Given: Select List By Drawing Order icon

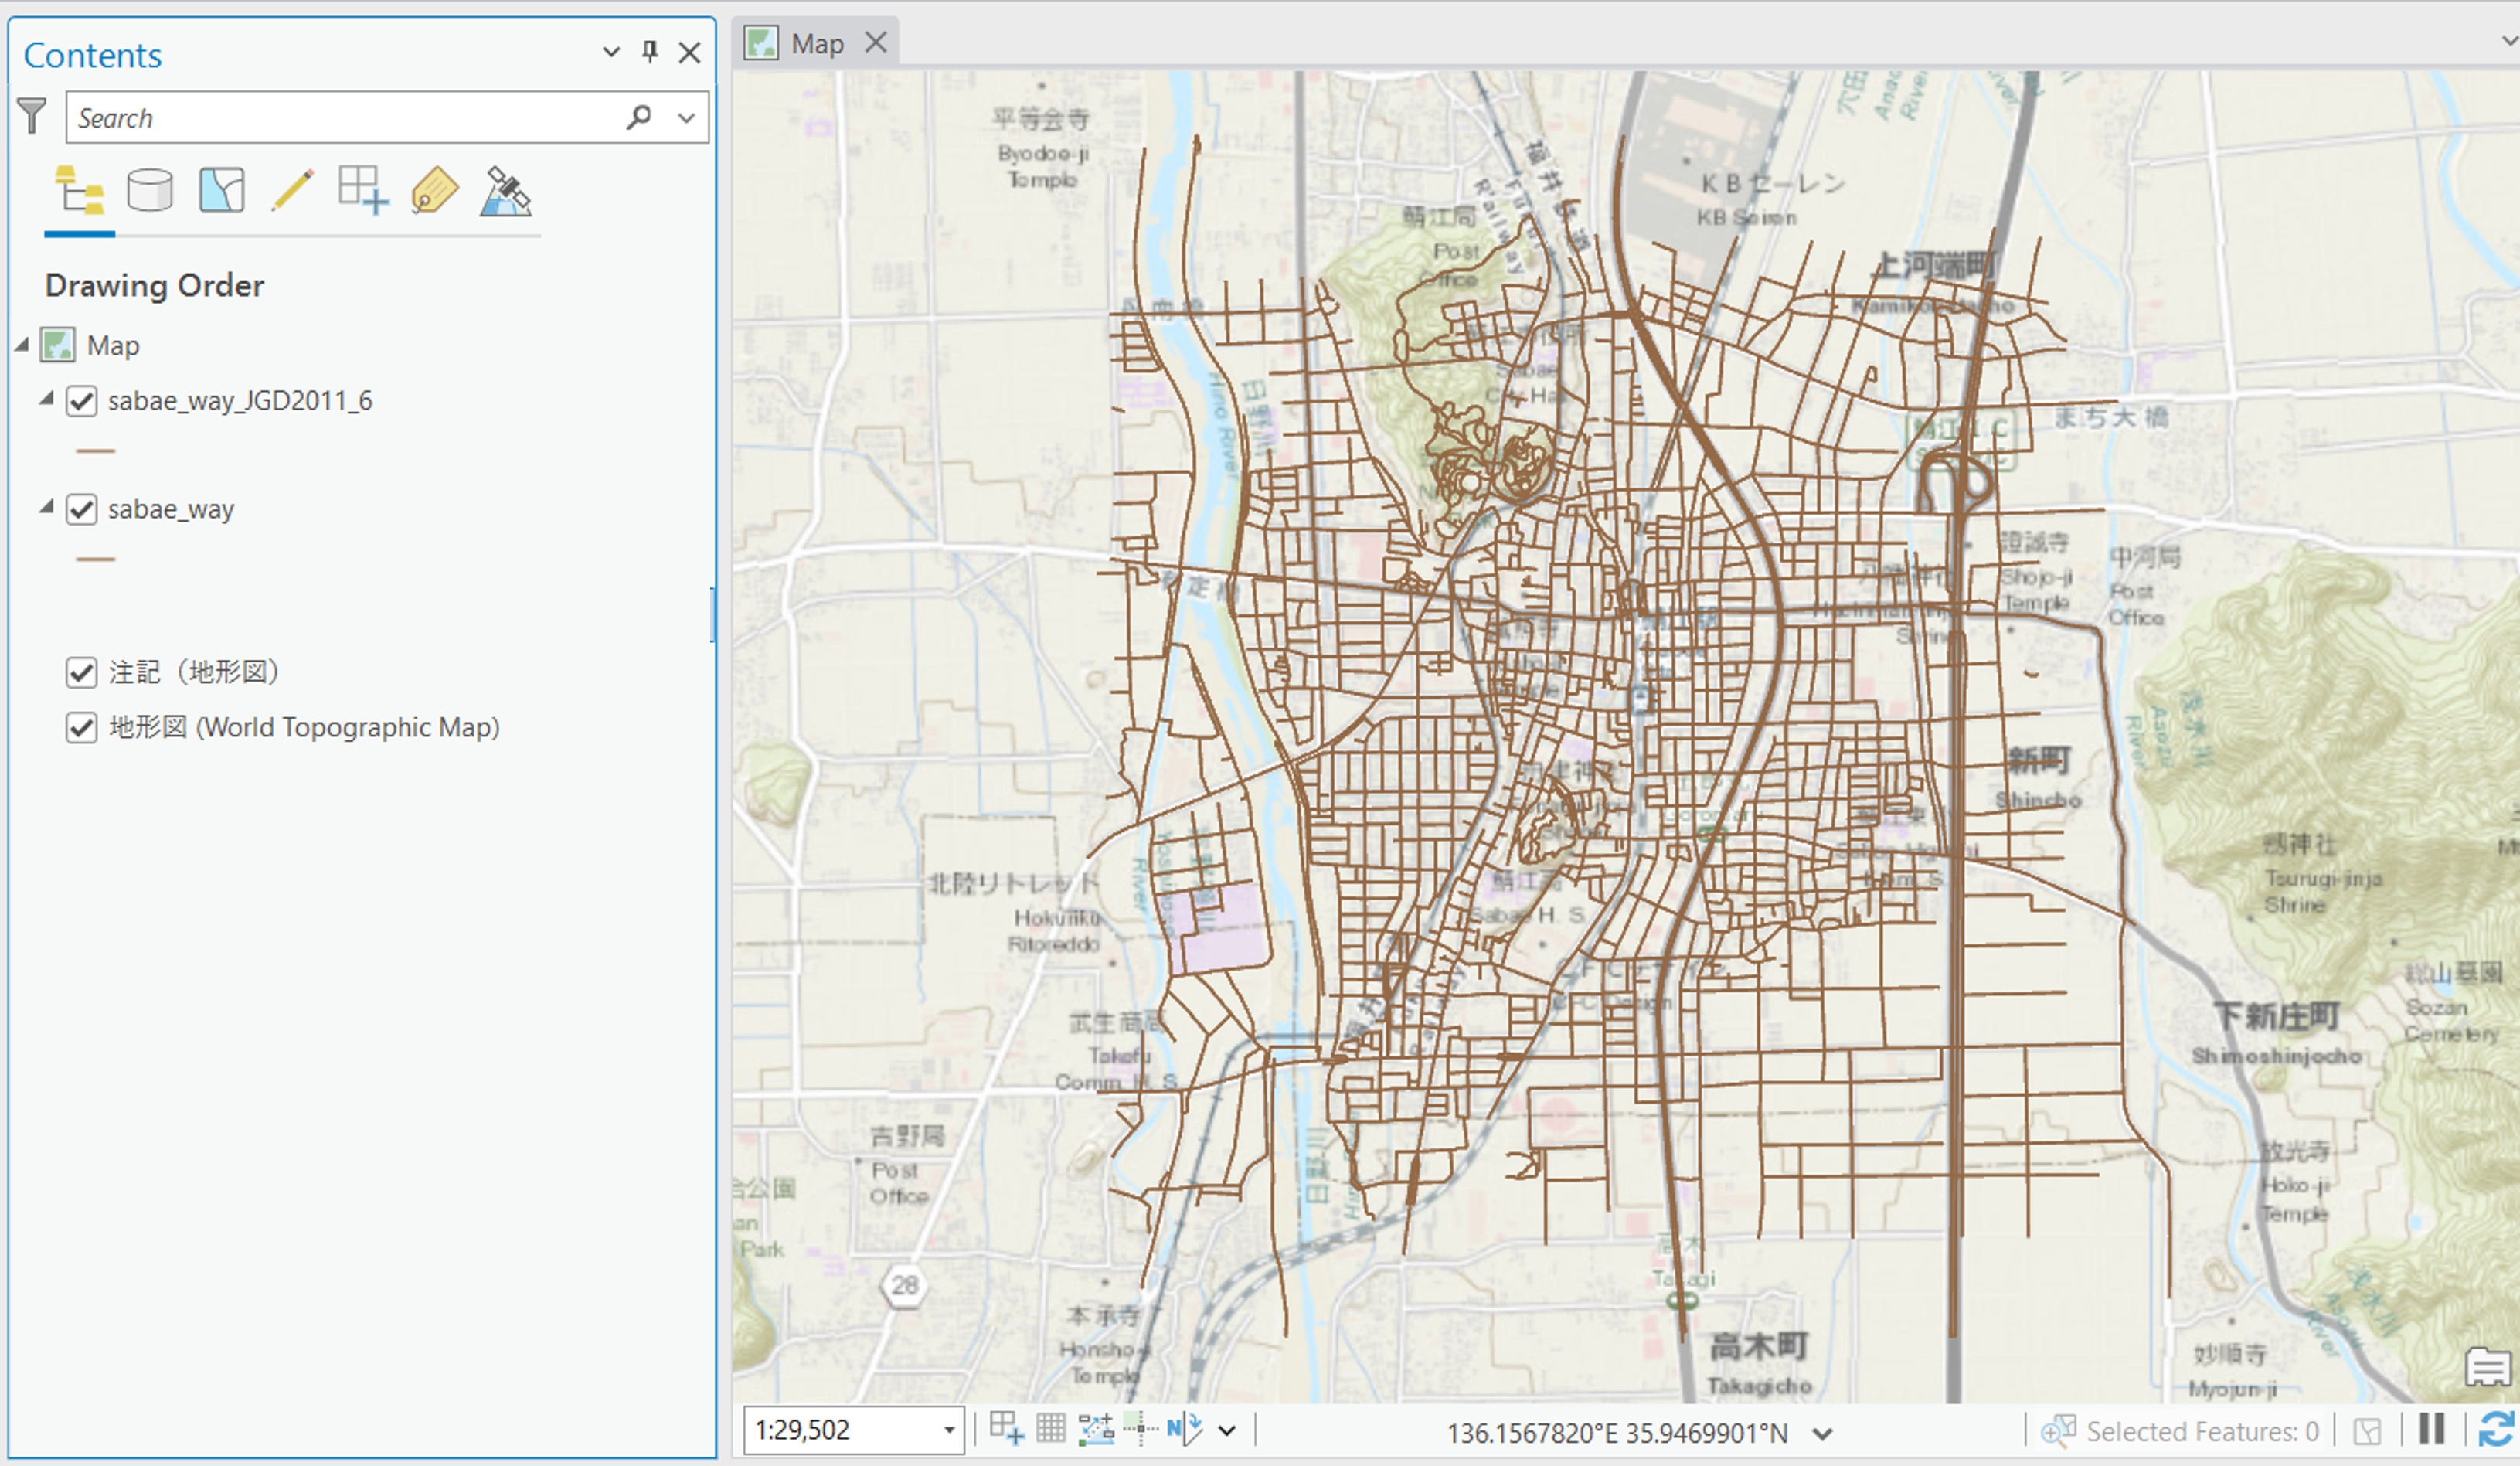Looking at the screenshot, I should tap(79, 190).
